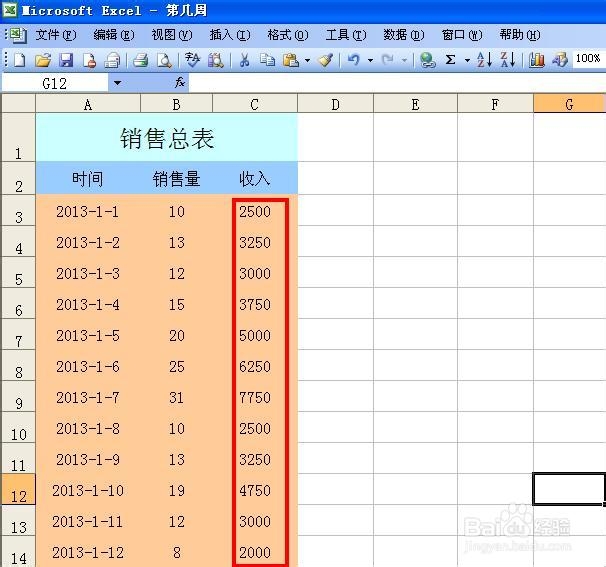Expand the Redo history dropdown arrow
606x567 pixels.
404,60
